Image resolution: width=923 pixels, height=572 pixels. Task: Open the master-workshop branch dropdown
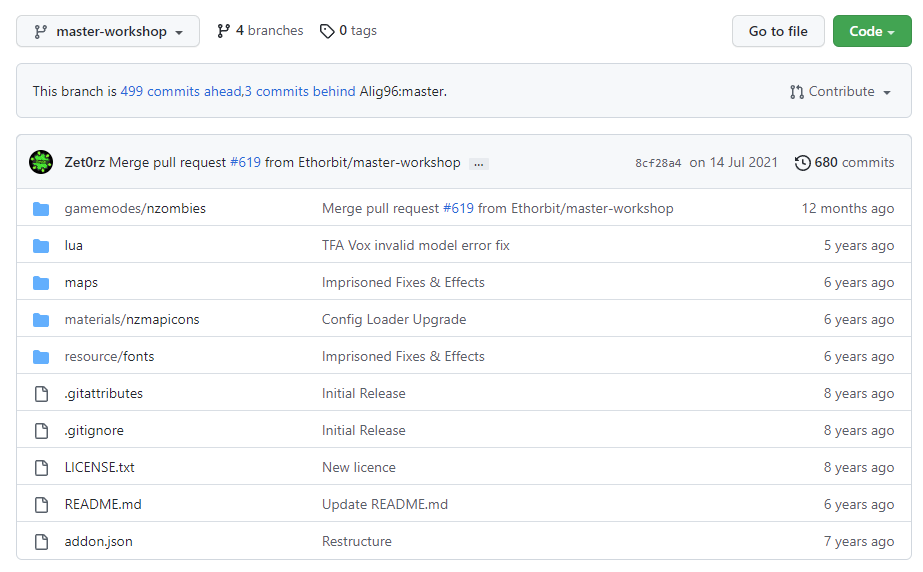click(x=108, y=31)
